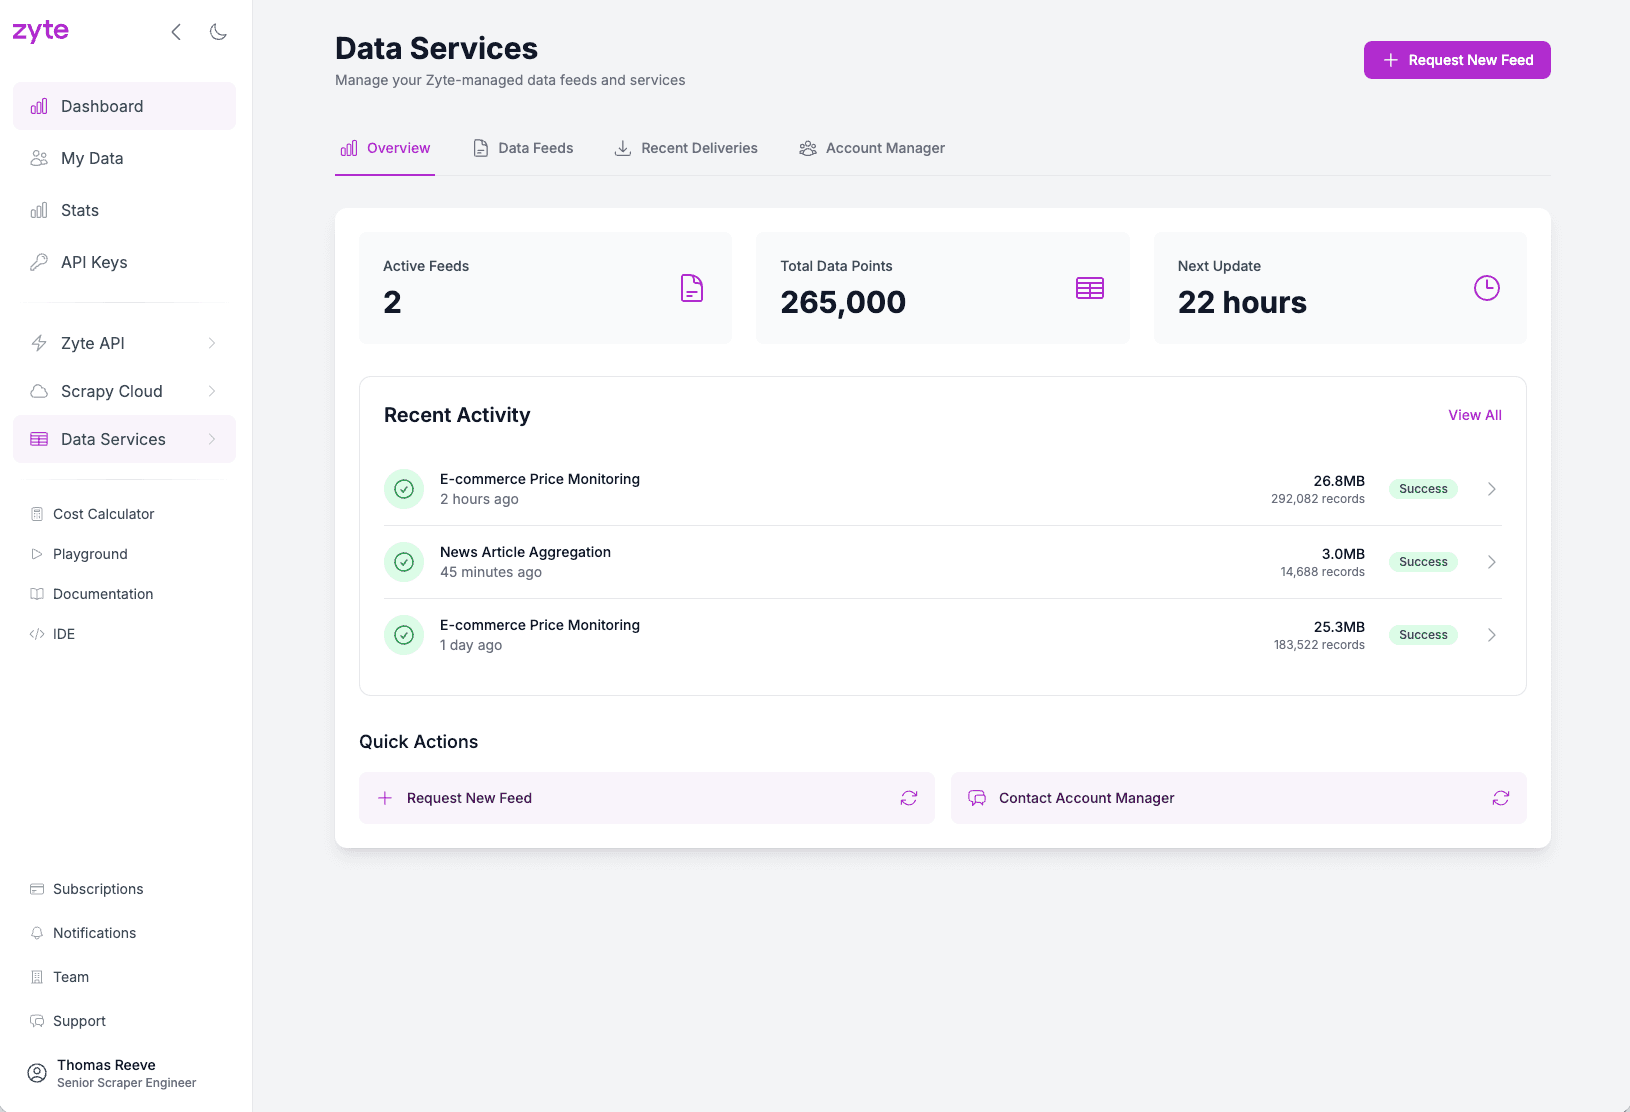Click E-commerce Price Monitoring, 2 hours ago
Image resolution: width=1630 pixels, height=1112 pixels.
click(x=540, y=479)
